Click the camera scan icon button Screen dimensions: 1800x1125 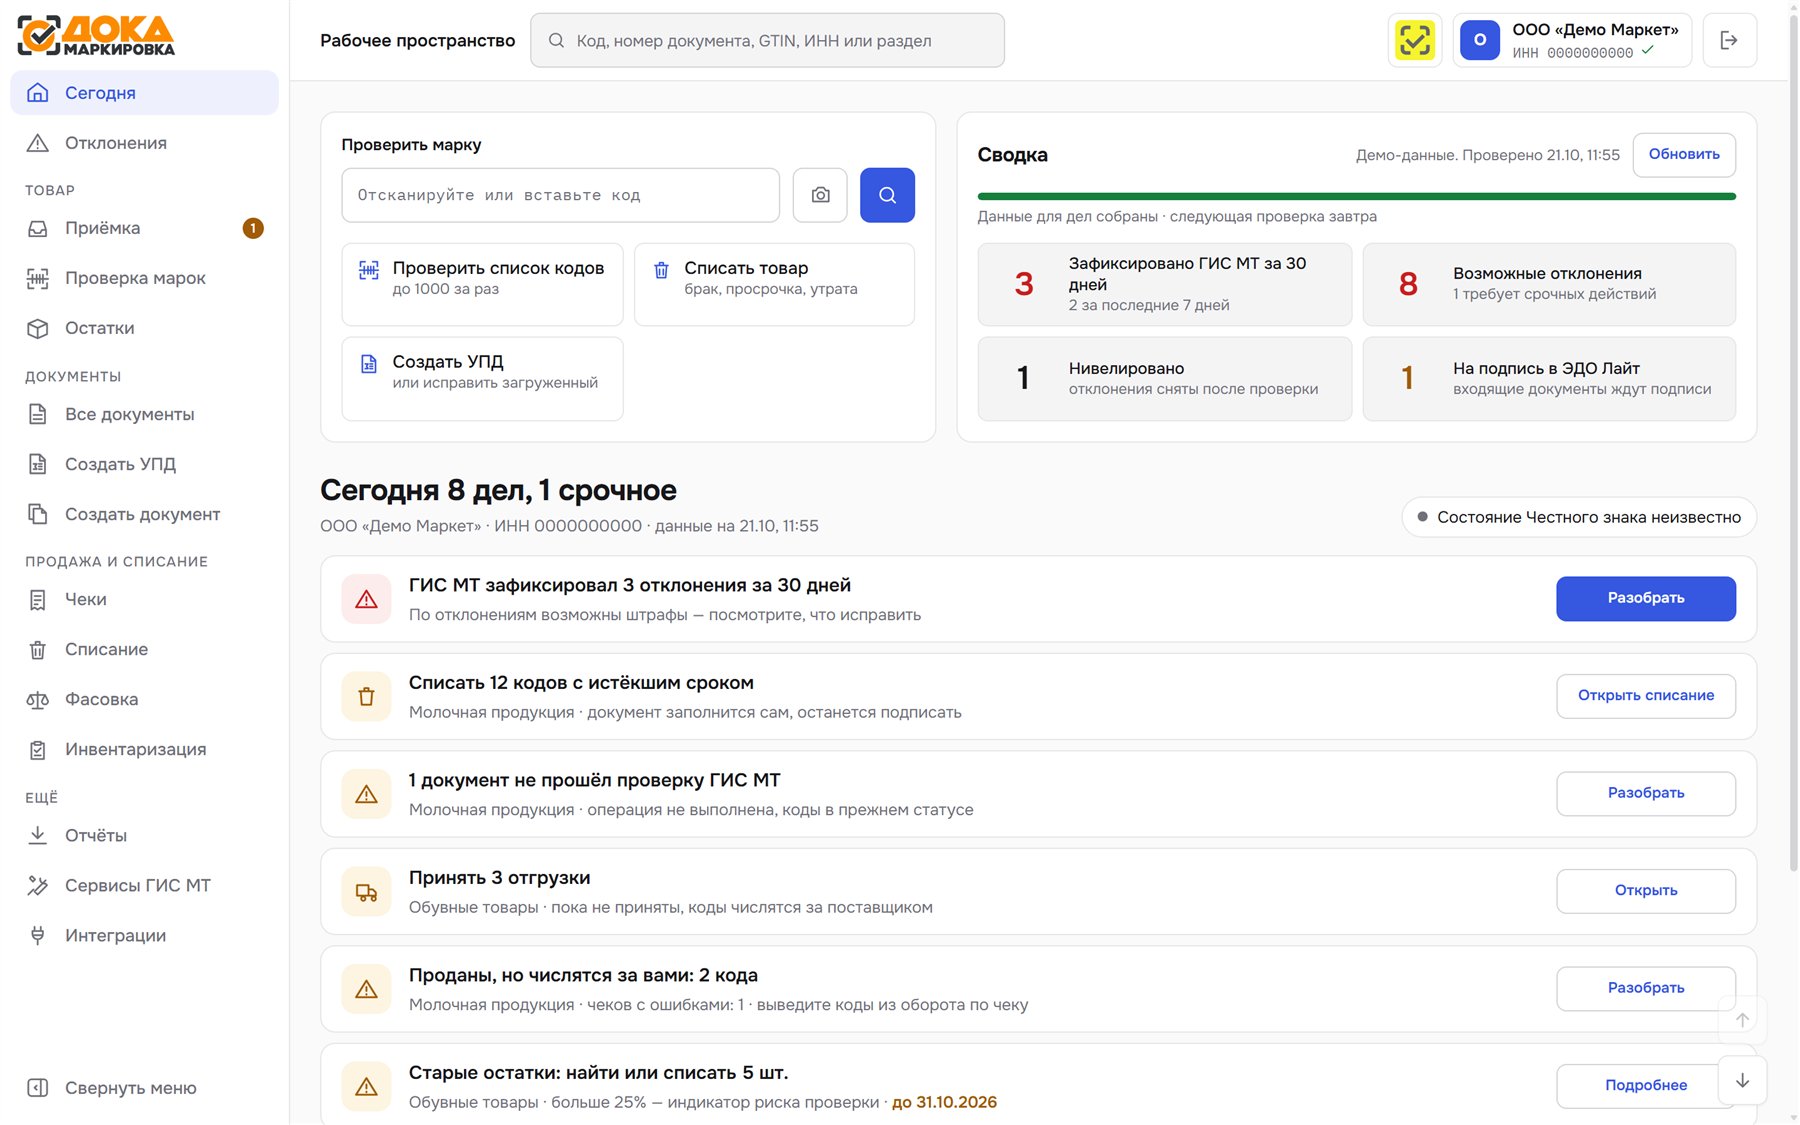point(820,195)
